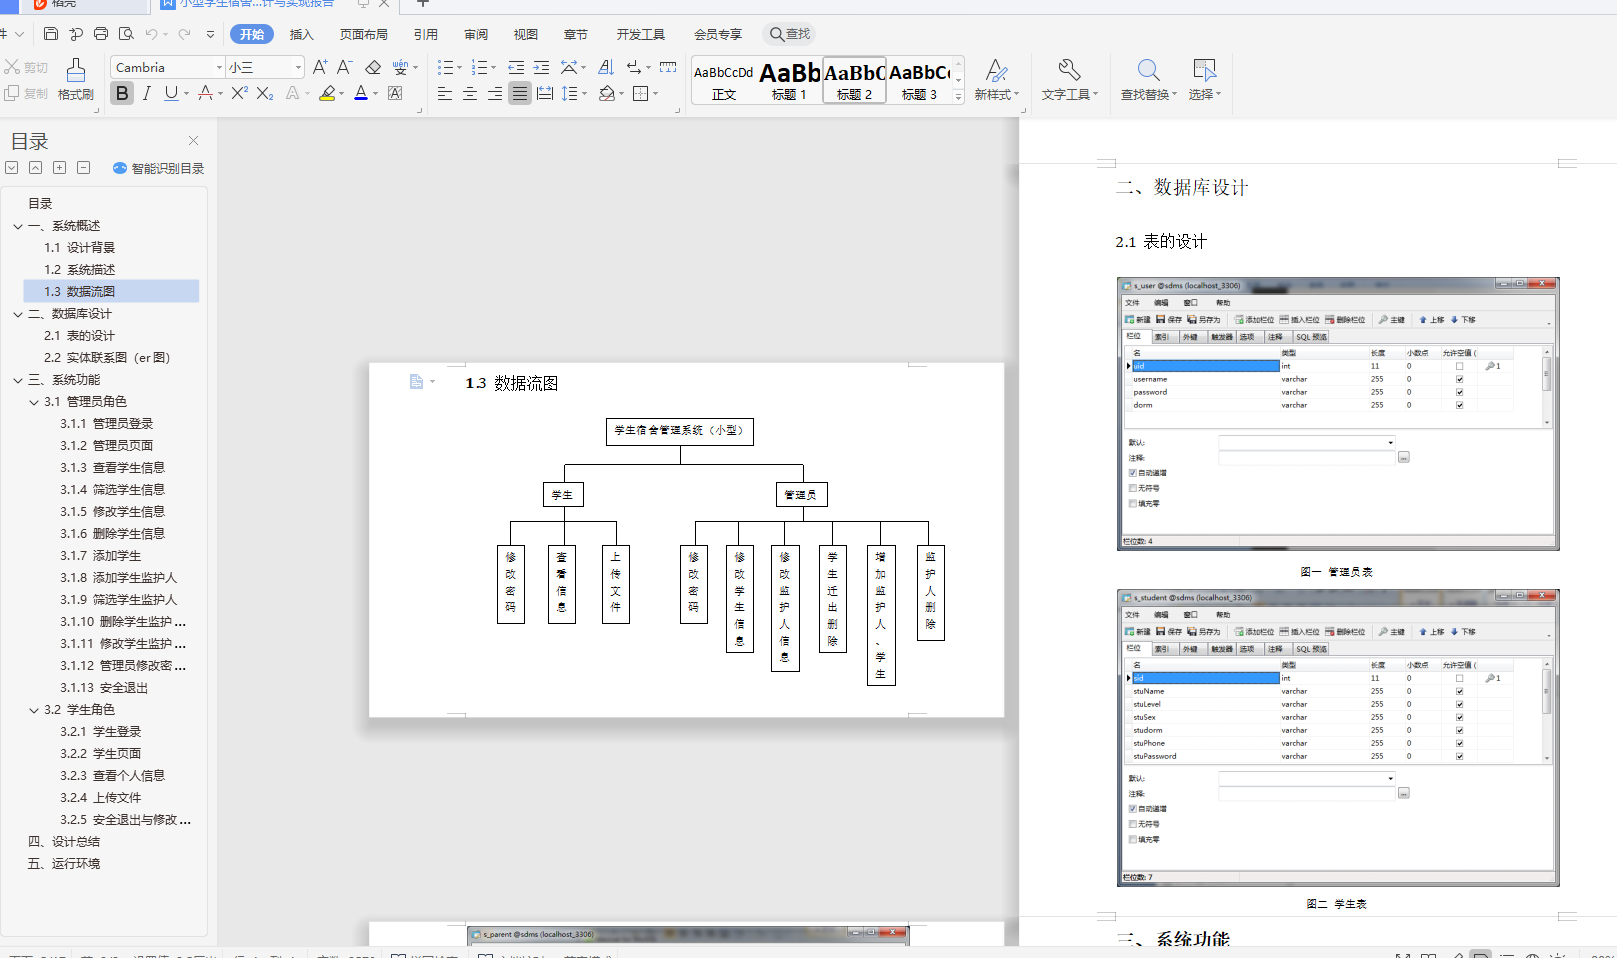Image resolution: width=1617 pixels, height=958 pixels.
Task: Center align text
Action: pyautogui.click(x=470, y=93)
